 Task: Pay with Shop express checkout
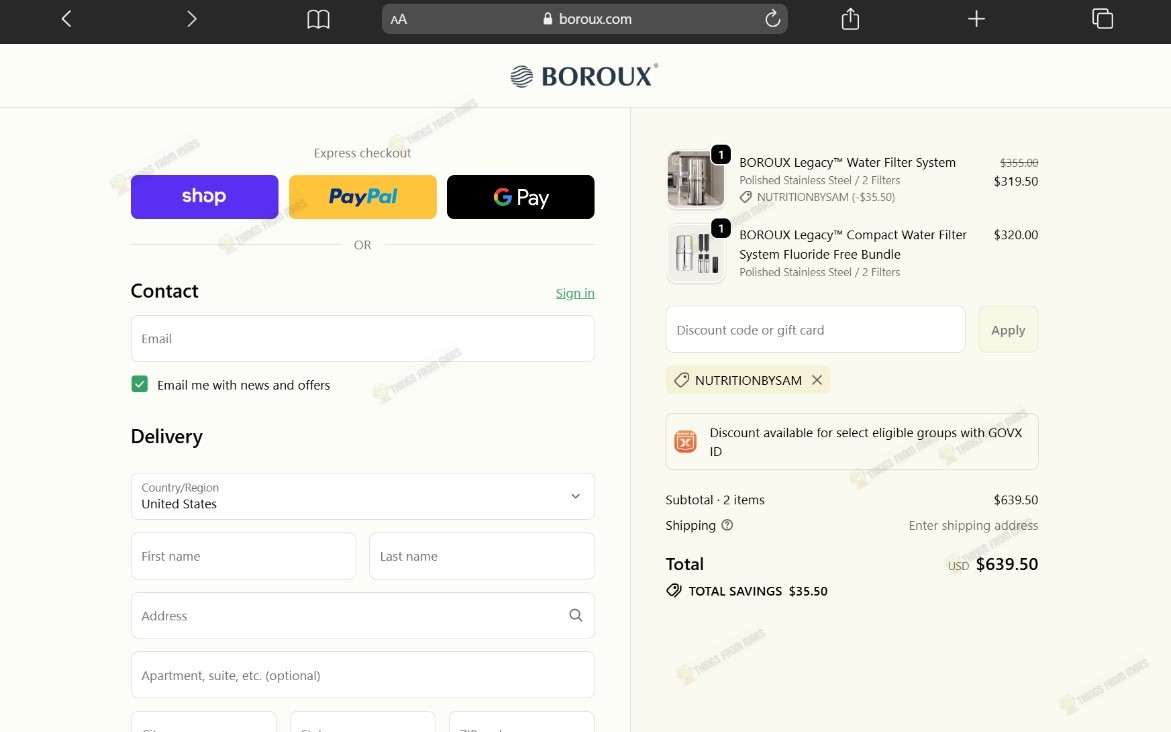tap(205, 196)
